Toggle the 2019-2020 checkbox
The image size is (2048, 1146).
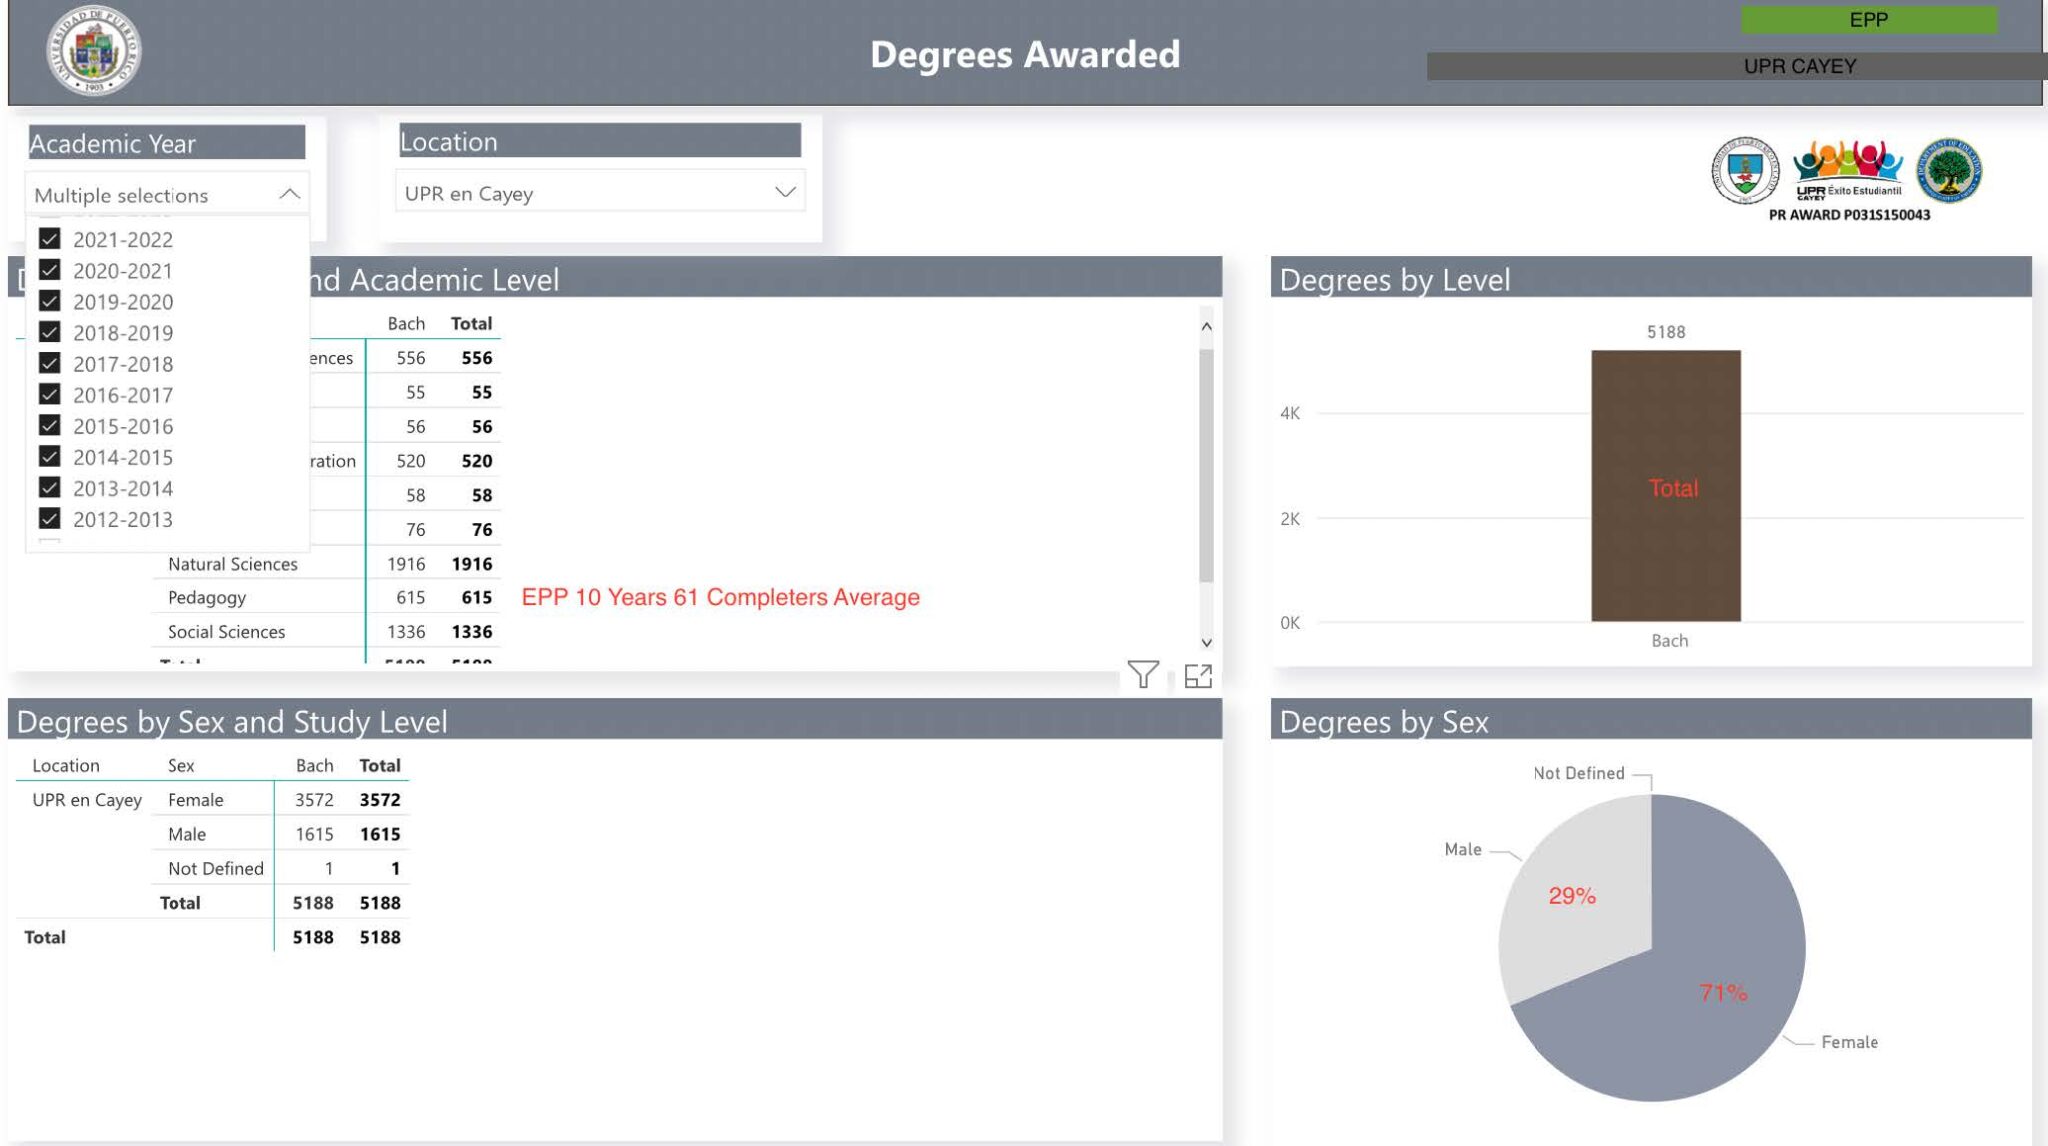(50, 301)
